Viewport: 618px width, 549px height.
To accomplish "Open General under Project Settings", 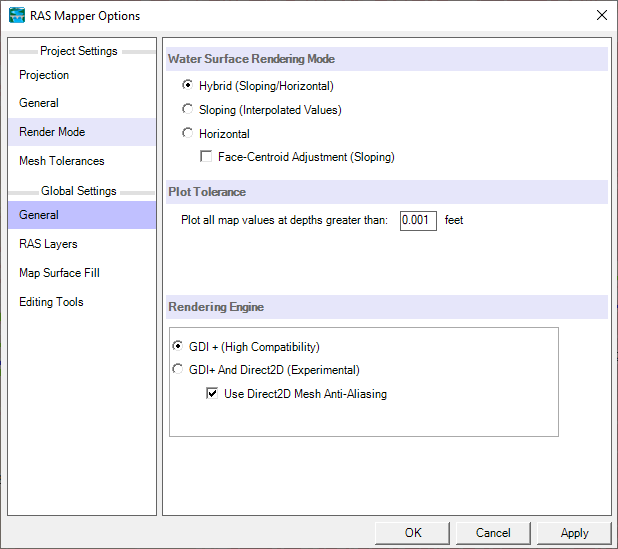I will point(82,103).
